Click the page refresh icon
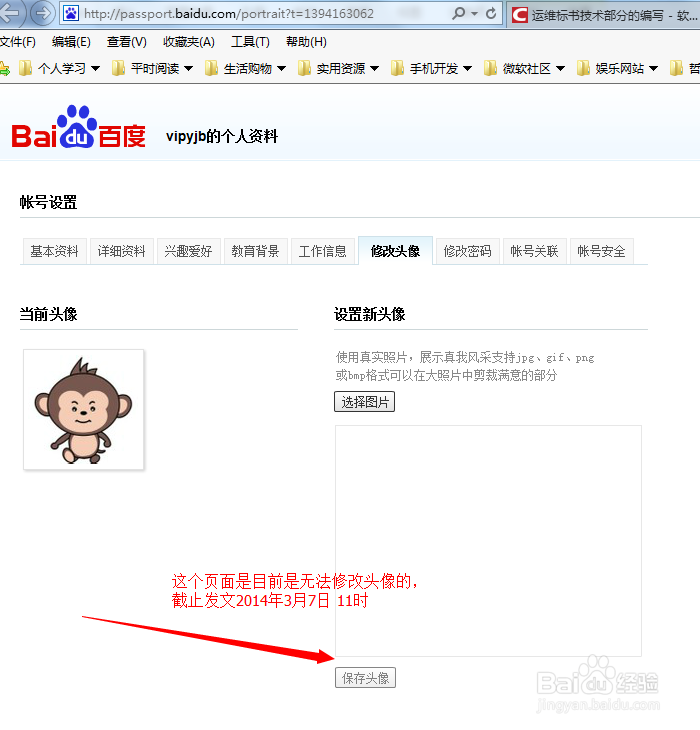Viewport: 700px width, 730px height. click(491, 14)
